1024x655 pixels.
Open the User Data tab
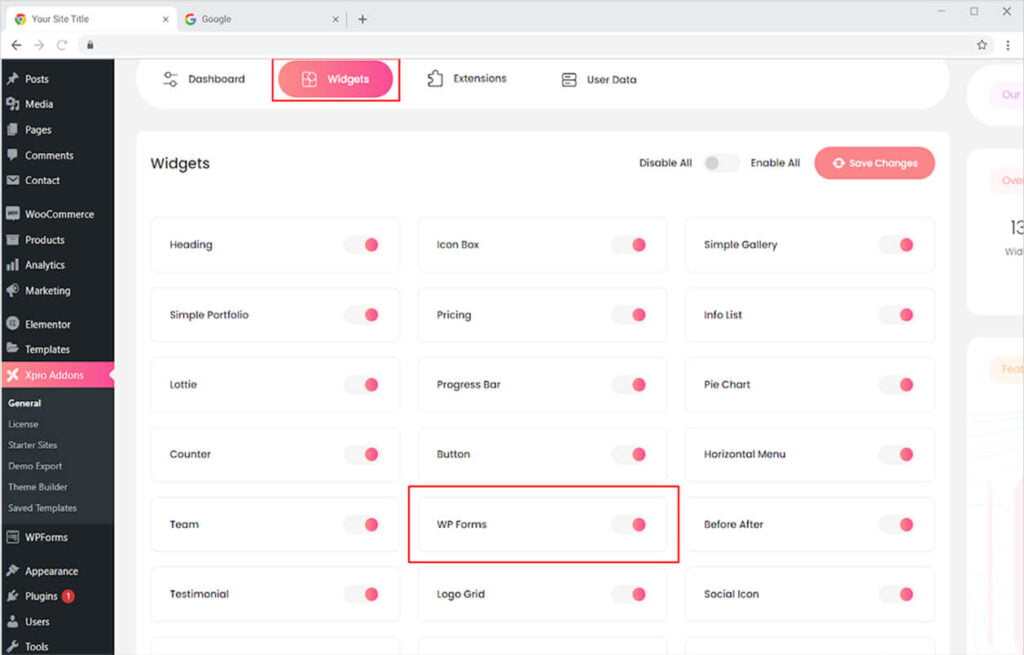599,80
